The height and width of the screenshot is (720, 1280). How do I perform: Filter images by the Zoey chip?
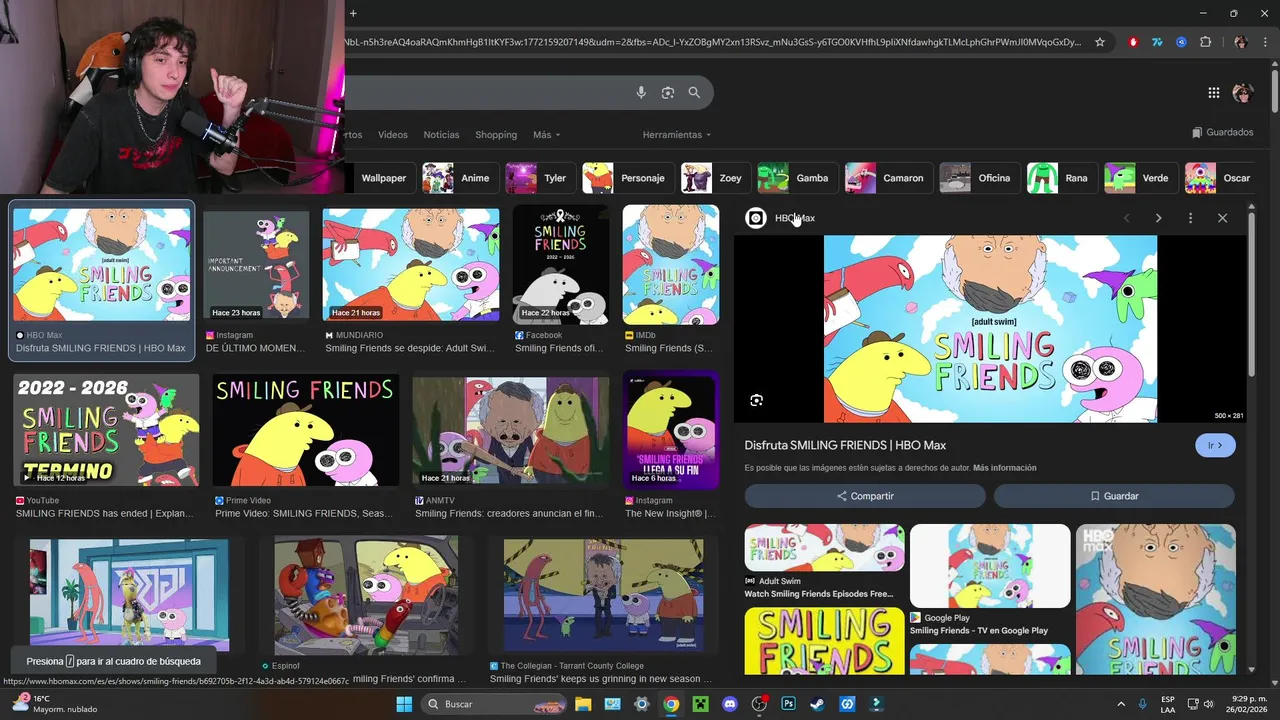click(715, 178)
